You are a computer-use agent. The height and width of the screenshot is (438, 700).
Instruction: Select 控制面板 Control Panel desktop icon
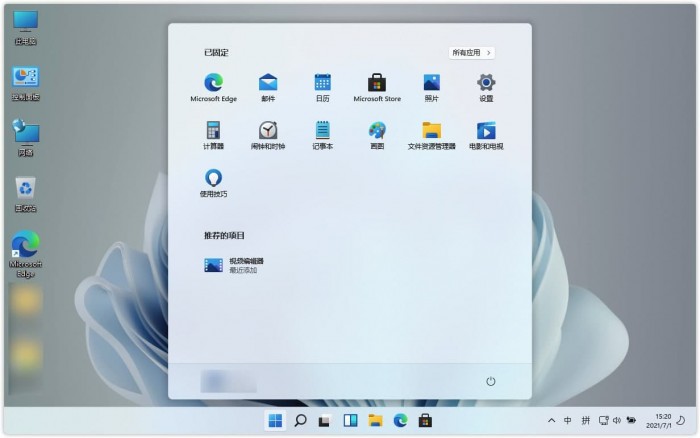tap(25, 84)
